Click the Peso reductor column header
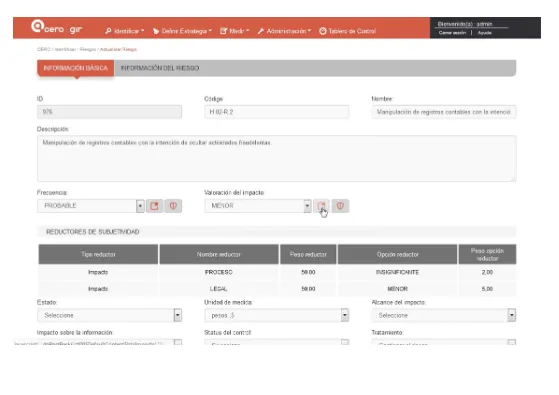 (308, 254)
